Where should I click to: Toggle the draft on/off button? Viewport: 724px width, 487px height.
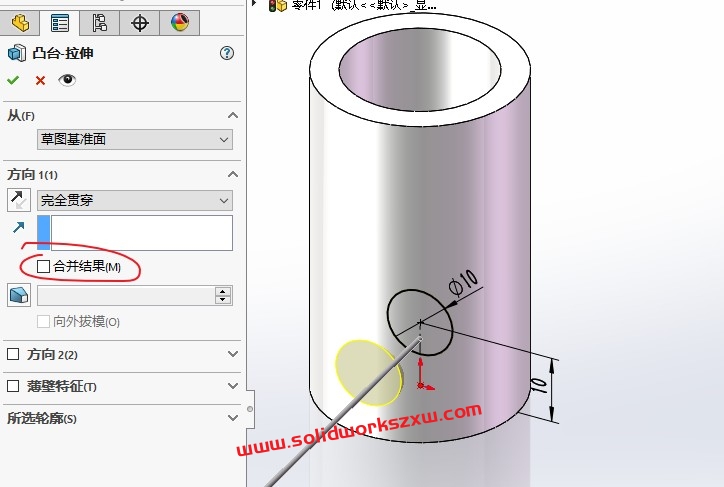[x=19, y=295]
